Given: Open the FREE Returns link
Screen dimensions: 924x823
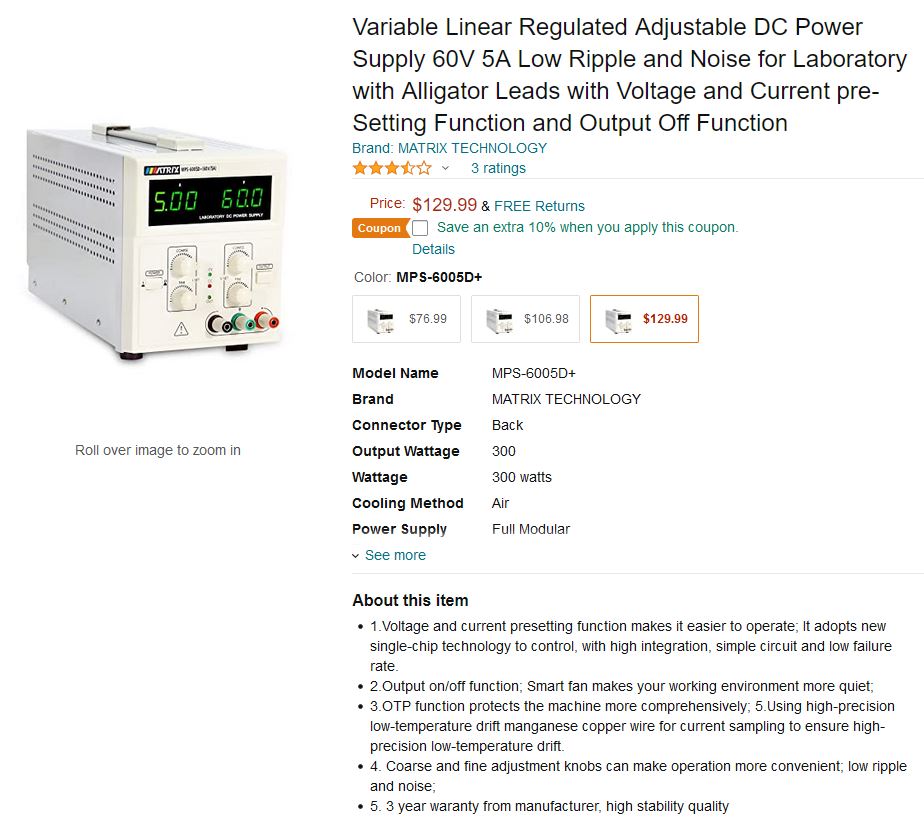Looking at the screenshot, I should [539, 206].
